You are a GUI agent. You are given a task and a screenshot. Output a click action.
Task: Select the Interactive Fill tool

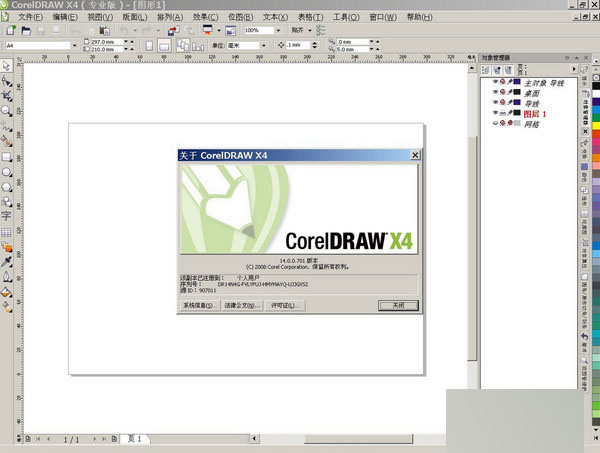pos(6,306)
